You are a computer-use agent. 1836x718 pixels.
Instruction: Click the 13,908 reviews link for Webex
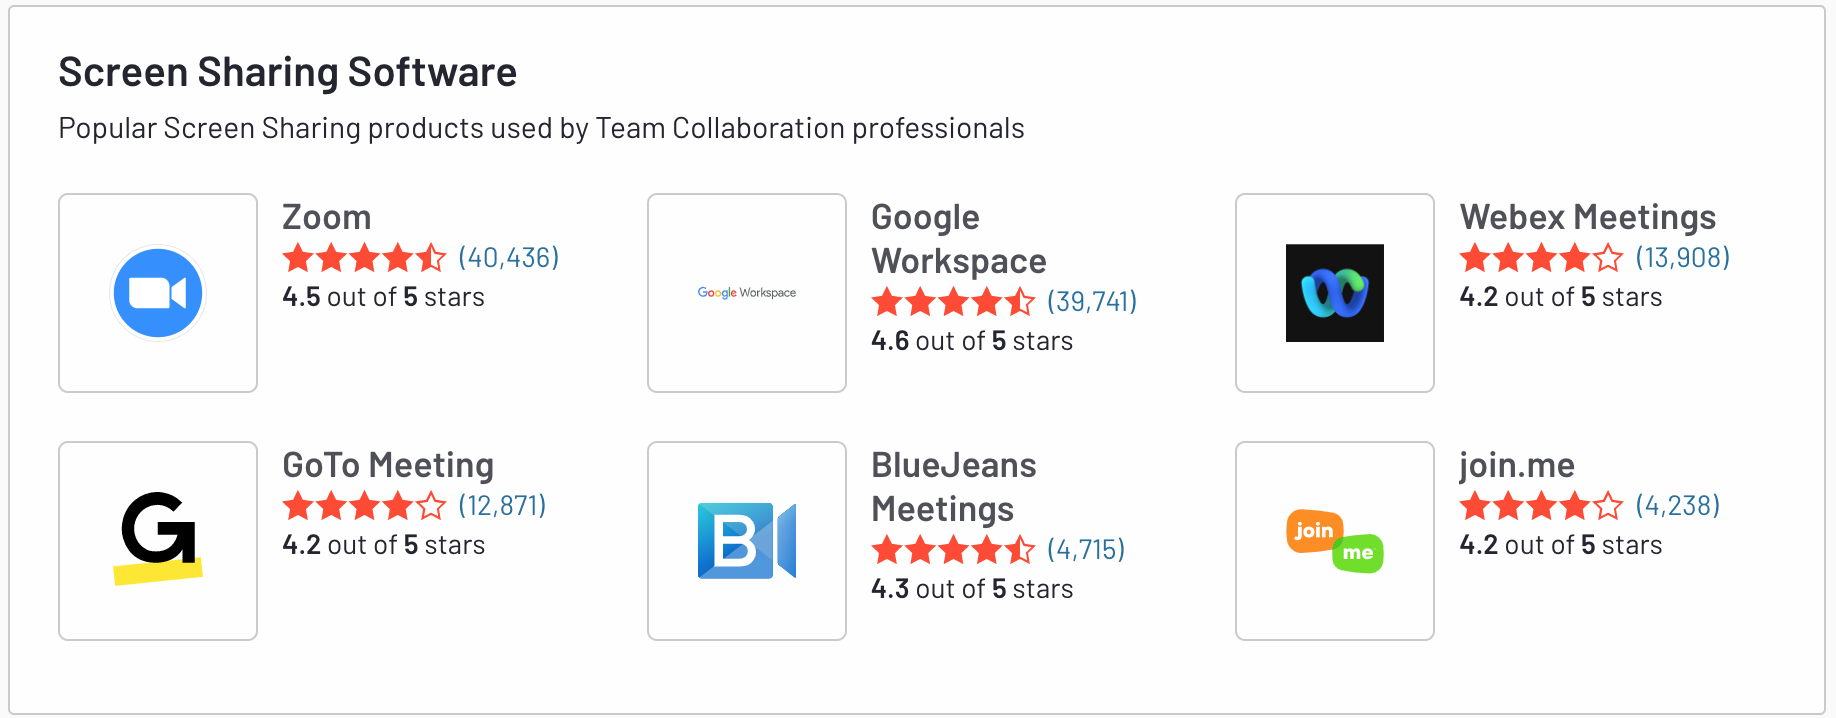click(1682, 257)
